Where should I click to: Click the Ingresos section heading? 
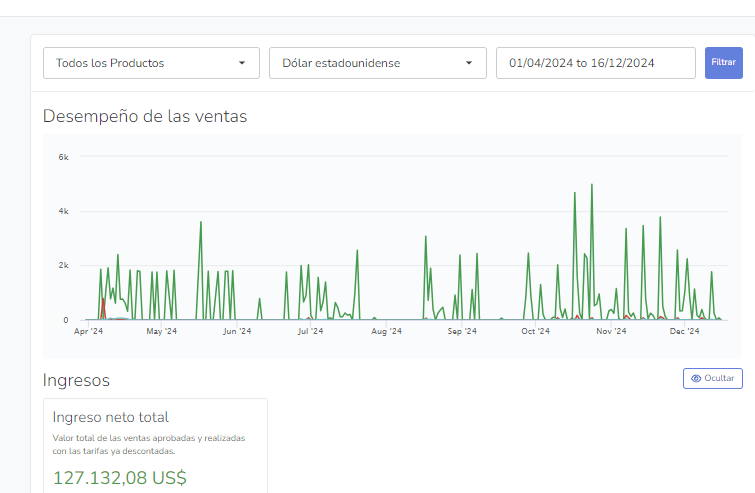(x=76, y=380)
